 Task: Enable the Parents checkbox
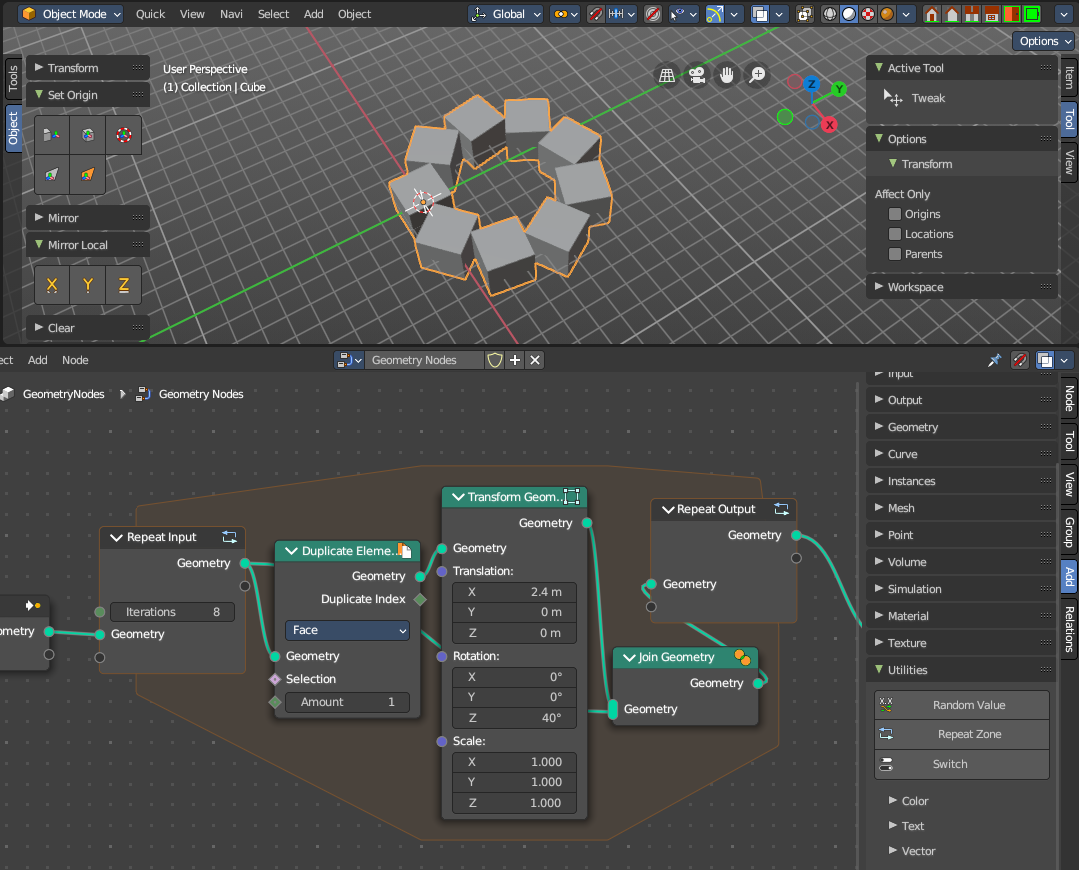click(895, 254)
